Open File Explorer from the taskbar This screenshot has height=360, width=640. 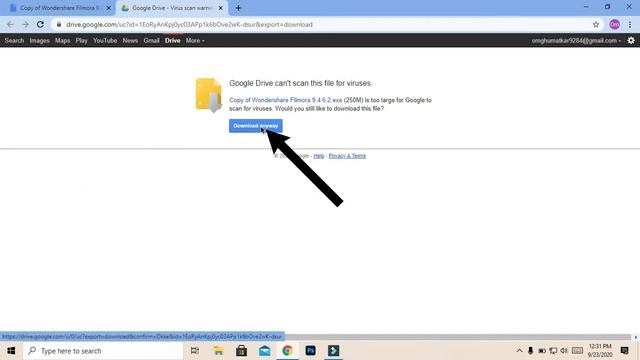218,351
